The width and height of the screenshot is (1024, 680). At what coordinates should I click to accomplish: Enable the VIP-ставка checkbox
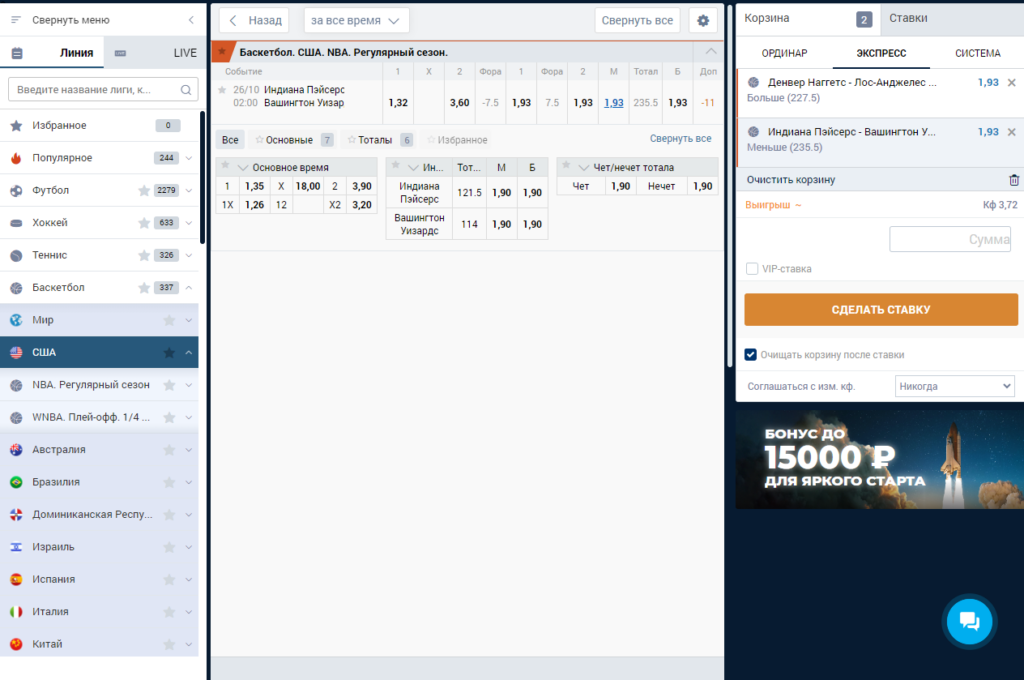752,268
